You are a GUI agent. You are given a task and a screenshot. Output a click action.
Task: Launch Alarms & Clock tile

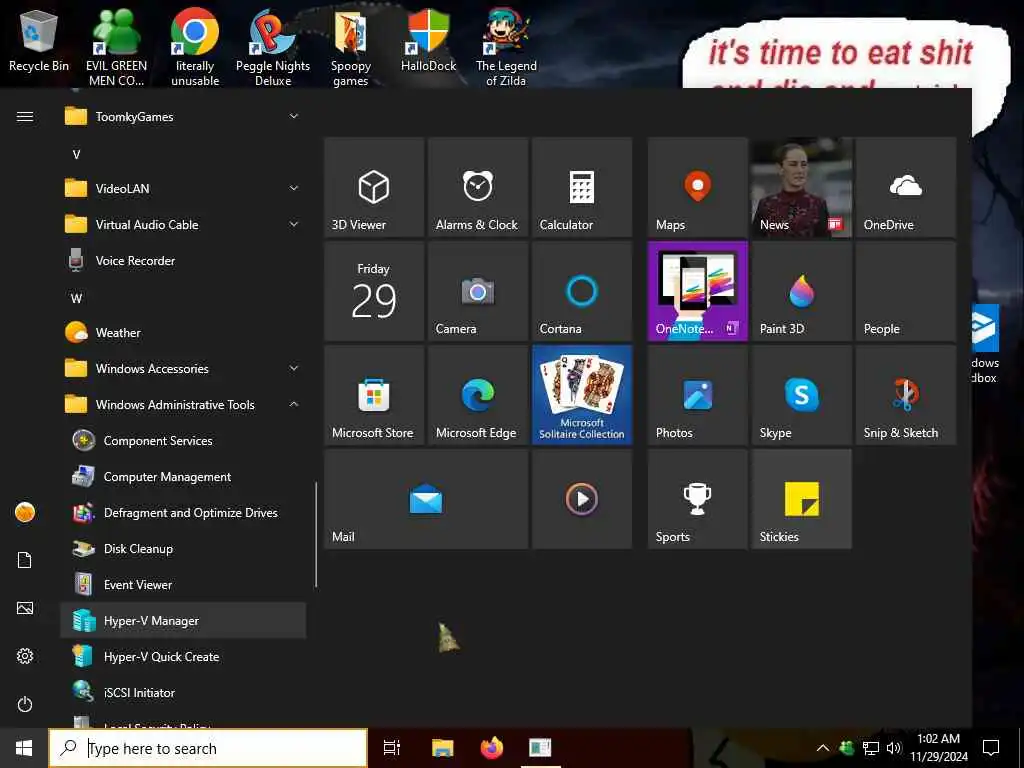tap(478, 187)
